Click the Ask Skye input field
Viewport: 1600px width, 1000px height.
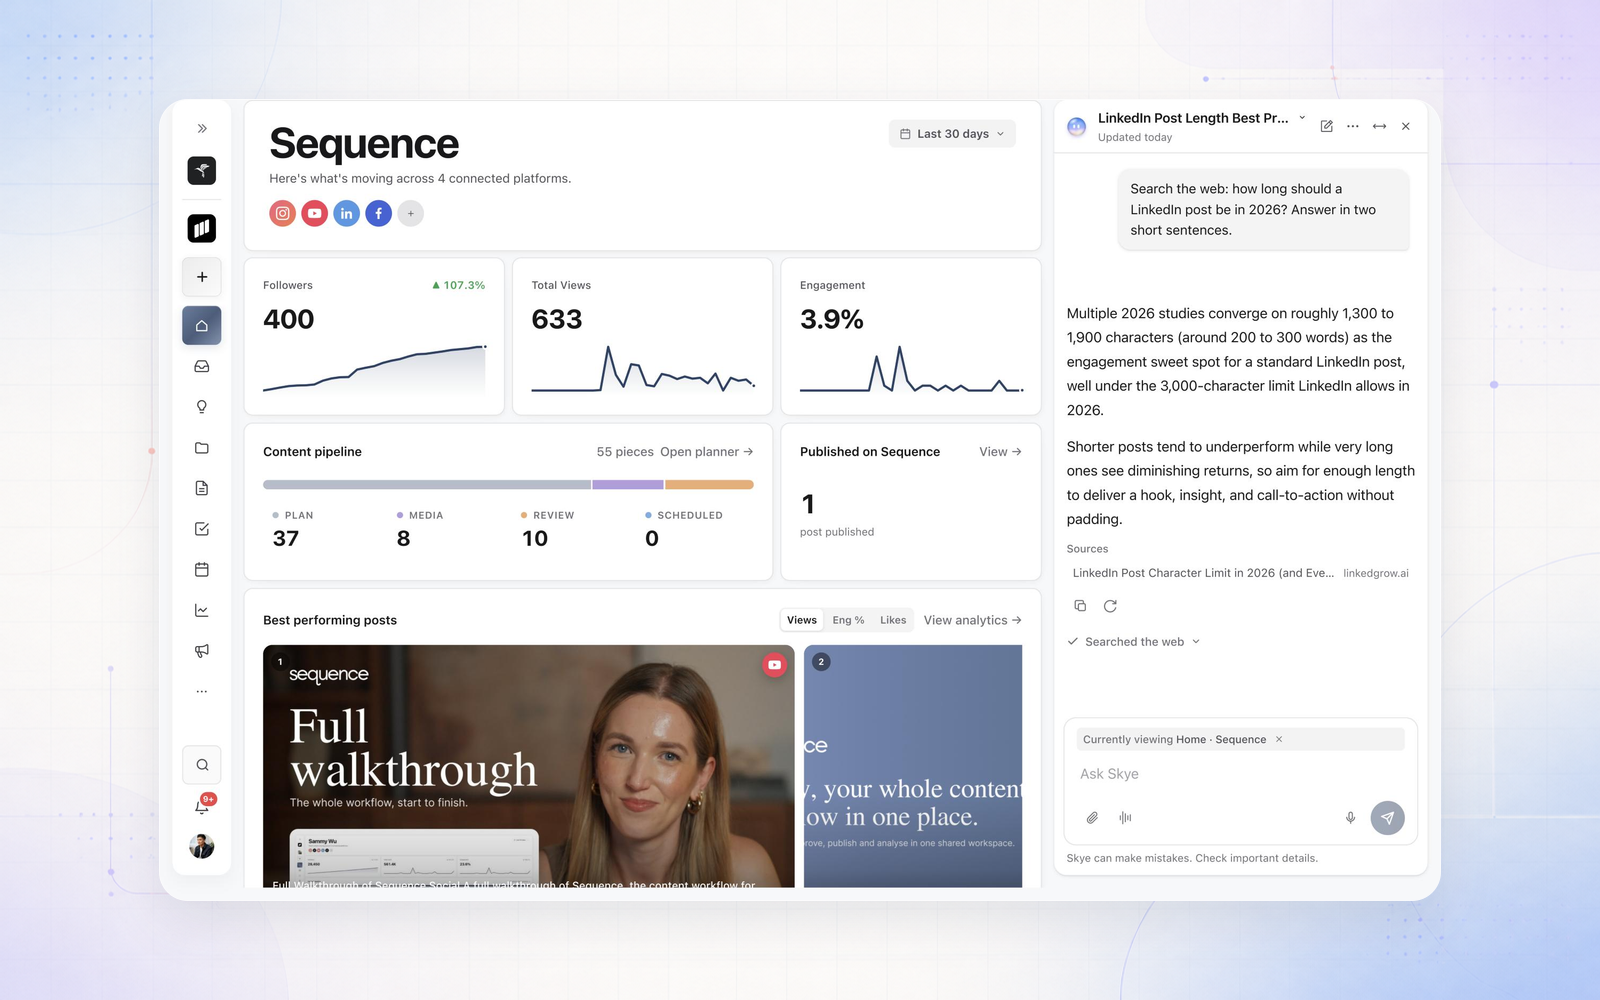(x=1240, y=774)
